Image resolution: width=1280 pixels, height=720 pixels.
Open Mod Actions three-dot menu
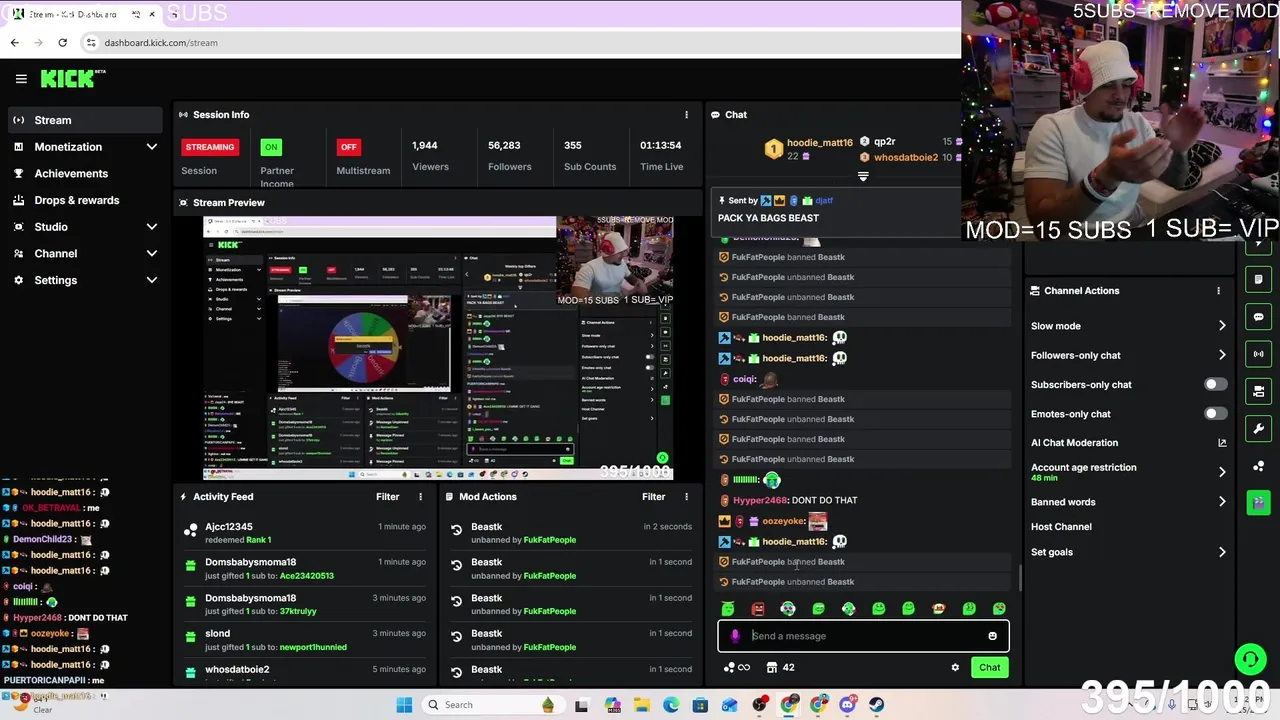(686, 497)
